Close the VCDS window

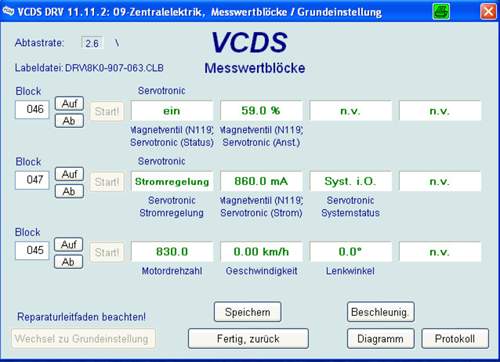[488, 12]
